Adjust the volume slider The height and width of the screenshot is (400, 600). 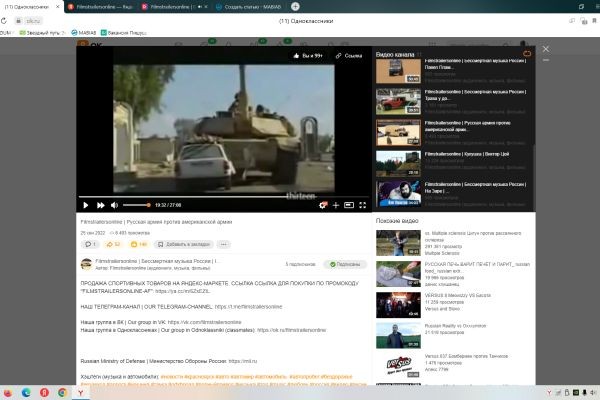coord(136,205)
